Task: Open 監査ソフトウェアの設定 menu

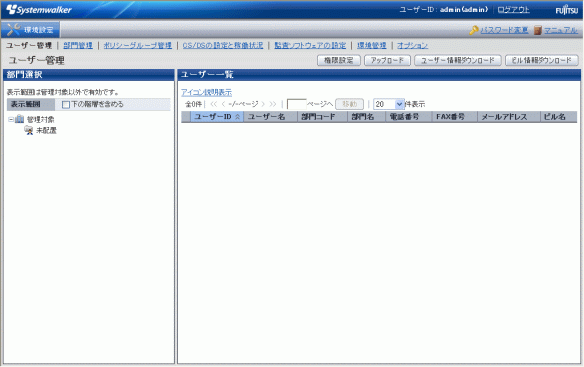Action: click(310, 45)
